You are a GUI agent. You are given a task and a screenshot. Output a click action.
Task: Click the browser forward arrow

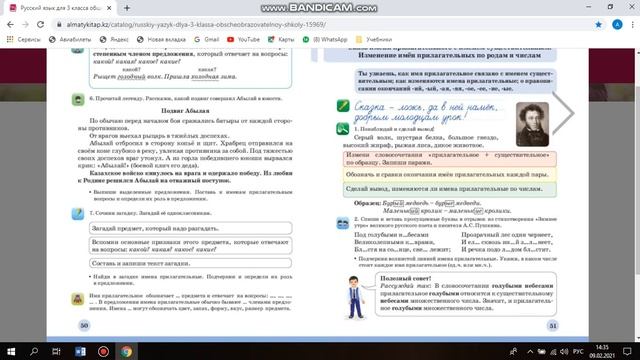(25, 24)
